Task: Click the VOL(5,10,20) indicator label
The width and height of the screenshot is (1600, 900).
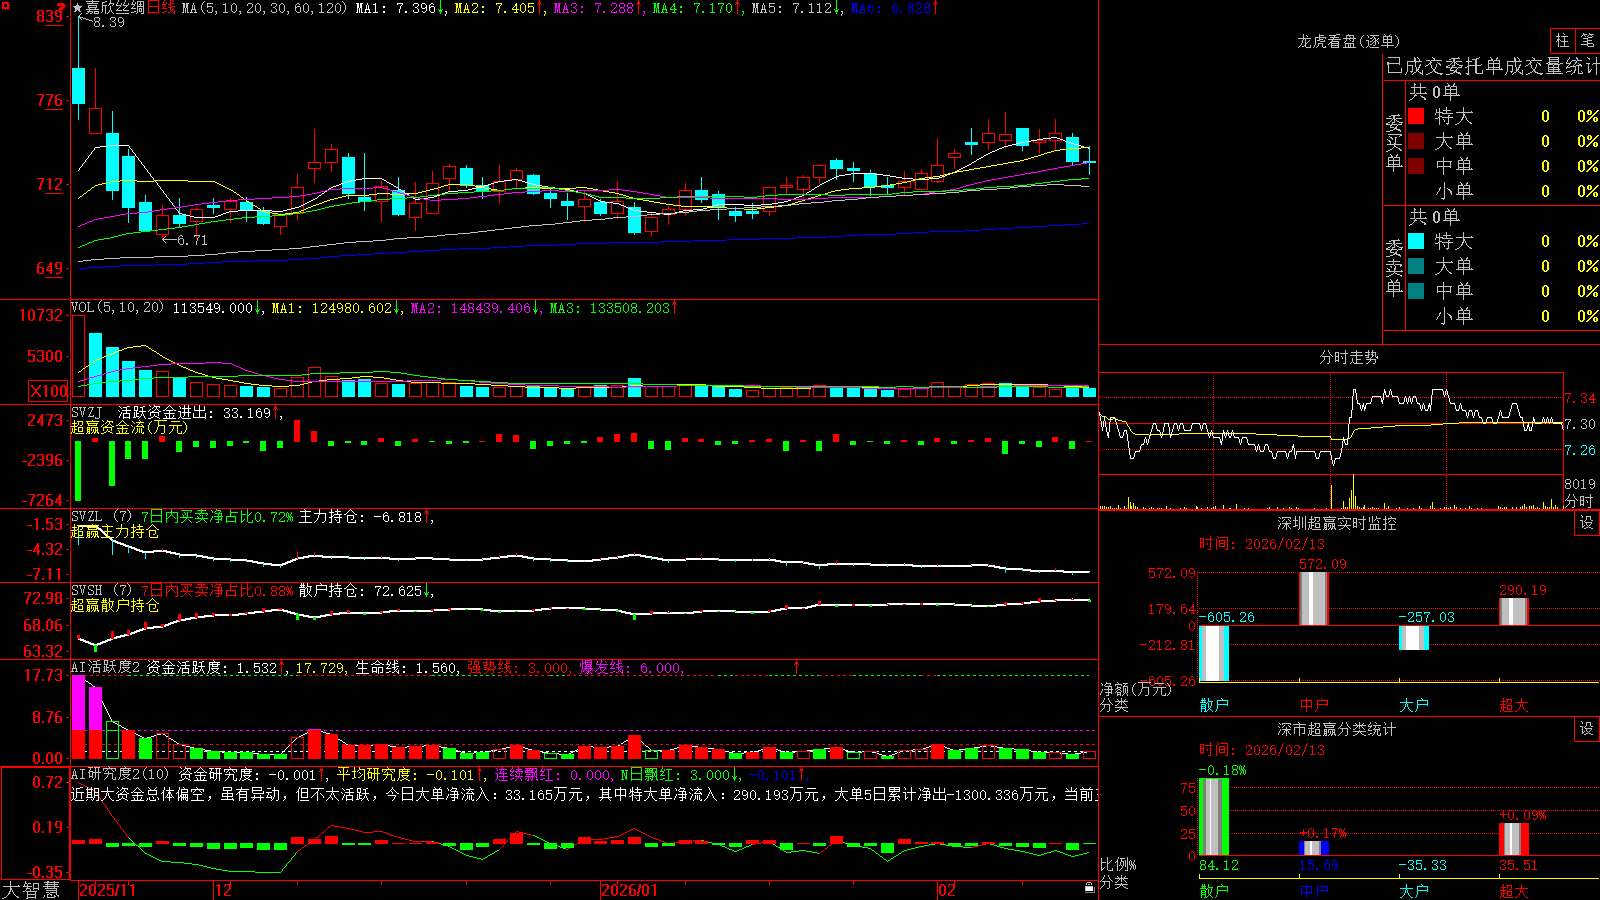Action: click(117, 308)
